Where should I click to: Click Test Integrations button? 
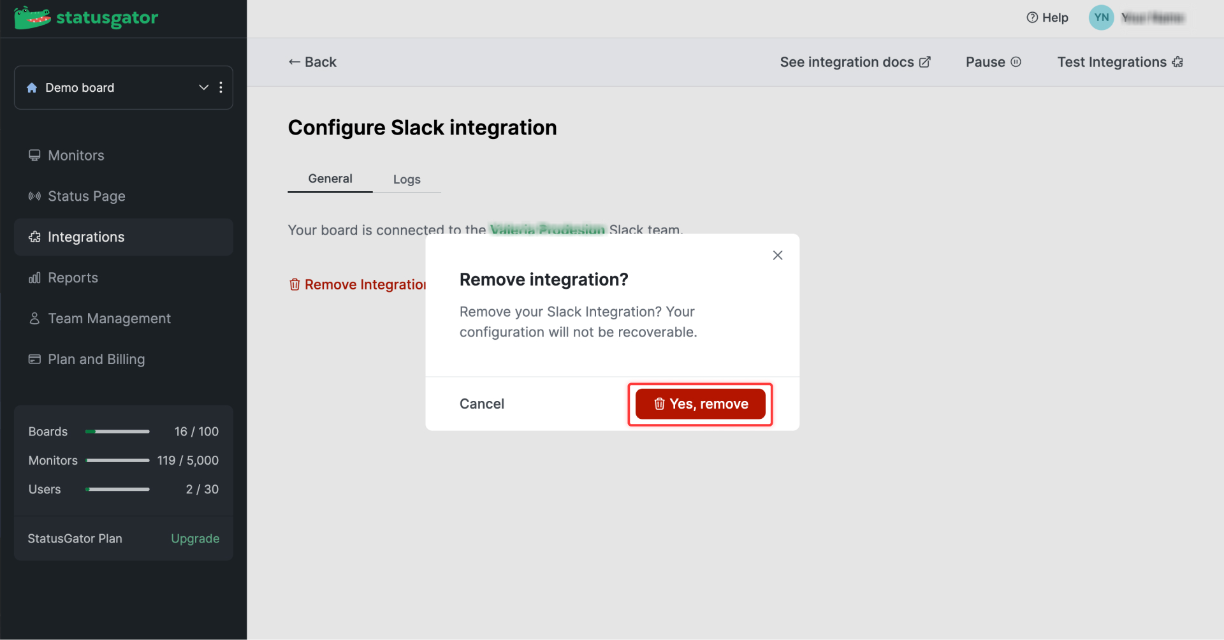click(x=1120, y=62)
